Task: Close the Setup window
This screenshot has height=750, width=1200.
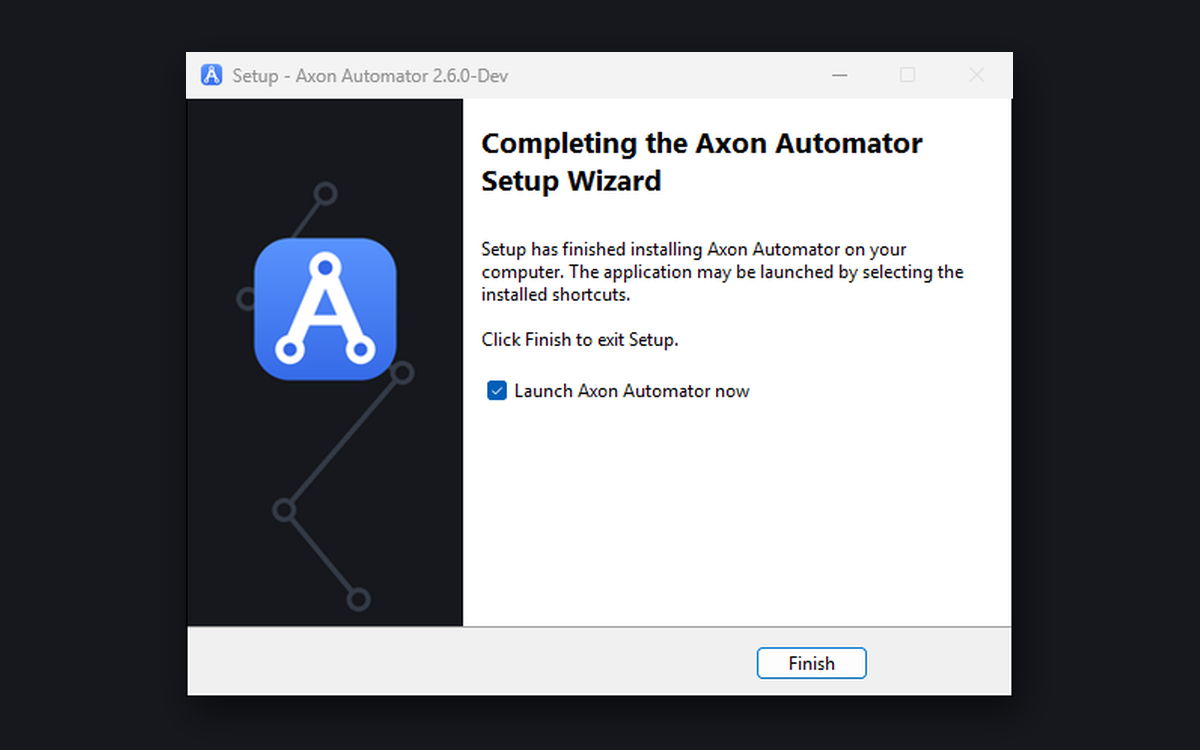Action: coord(977,75)
